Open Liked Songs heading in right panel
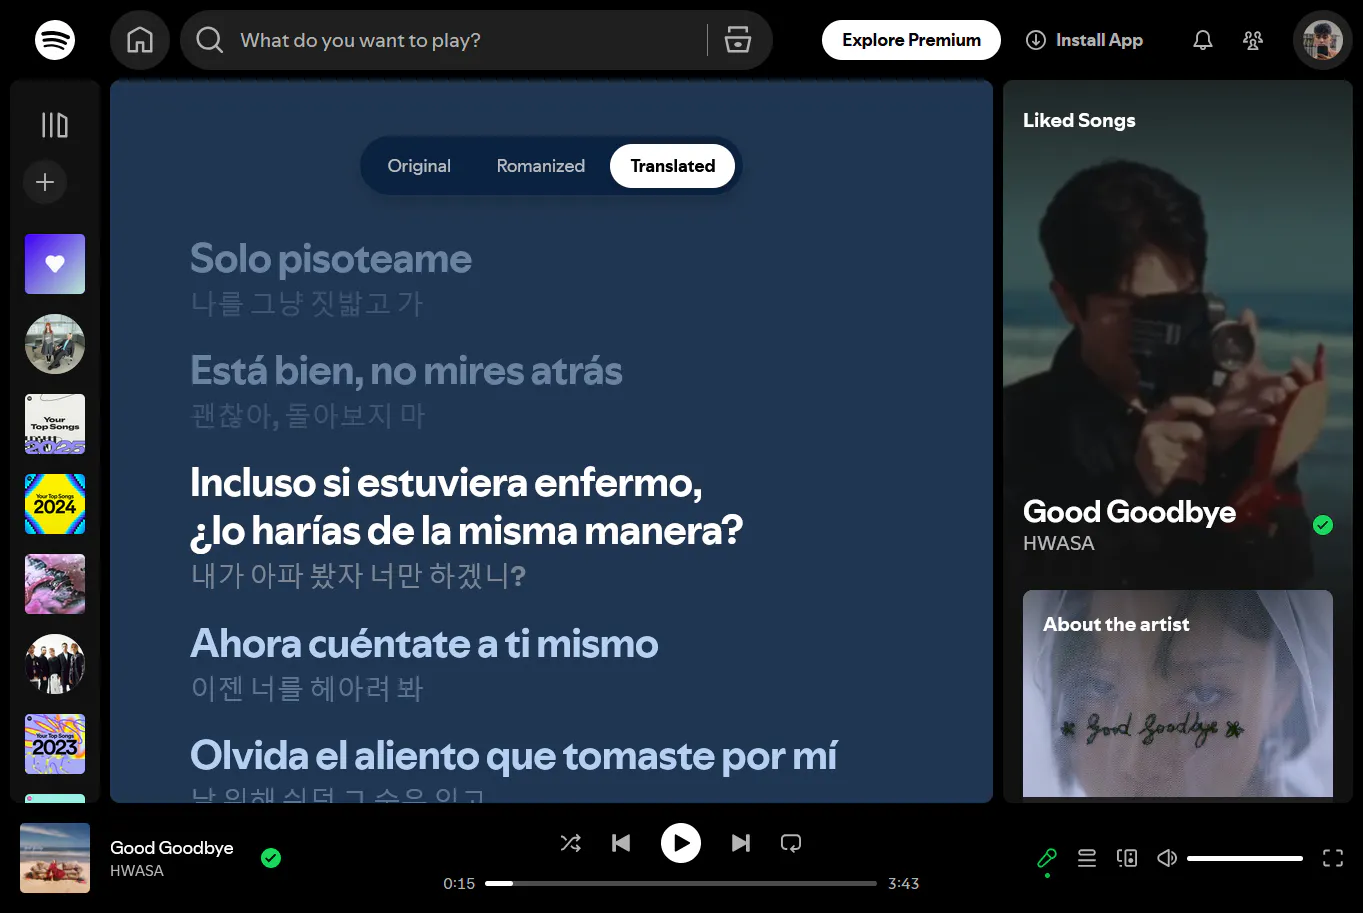 tap(1079, 120)
